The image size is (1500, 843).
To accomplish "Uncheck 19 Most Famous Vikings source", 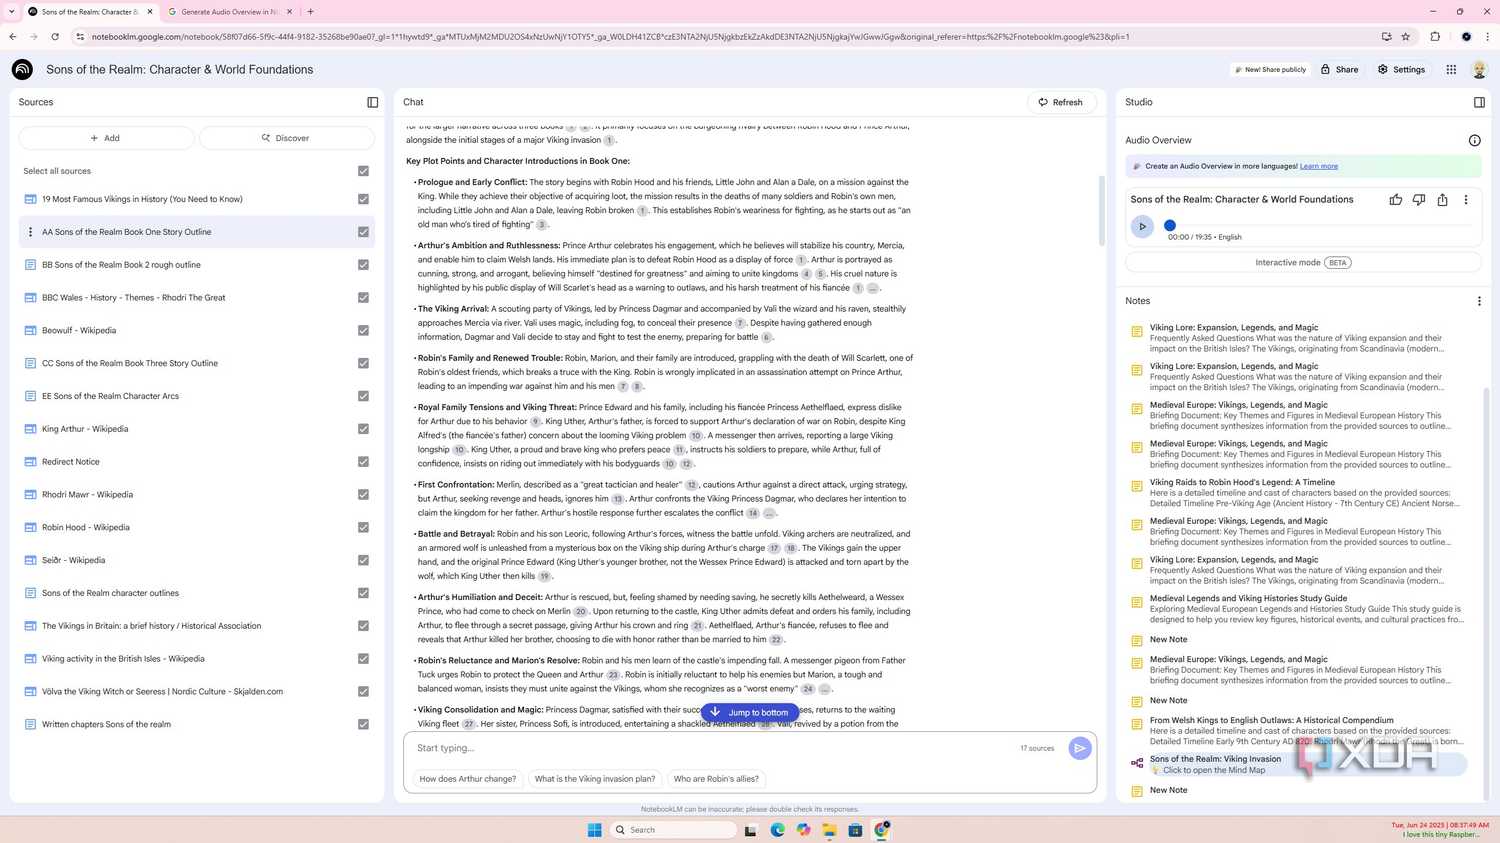I will click(x=363, y=199).
